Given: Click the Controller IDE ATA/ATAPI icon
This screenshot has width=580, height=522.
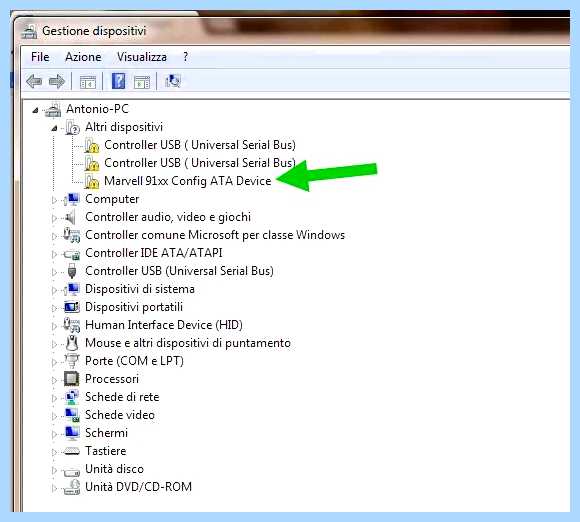Looking at the screenshot, I should 72,254.
